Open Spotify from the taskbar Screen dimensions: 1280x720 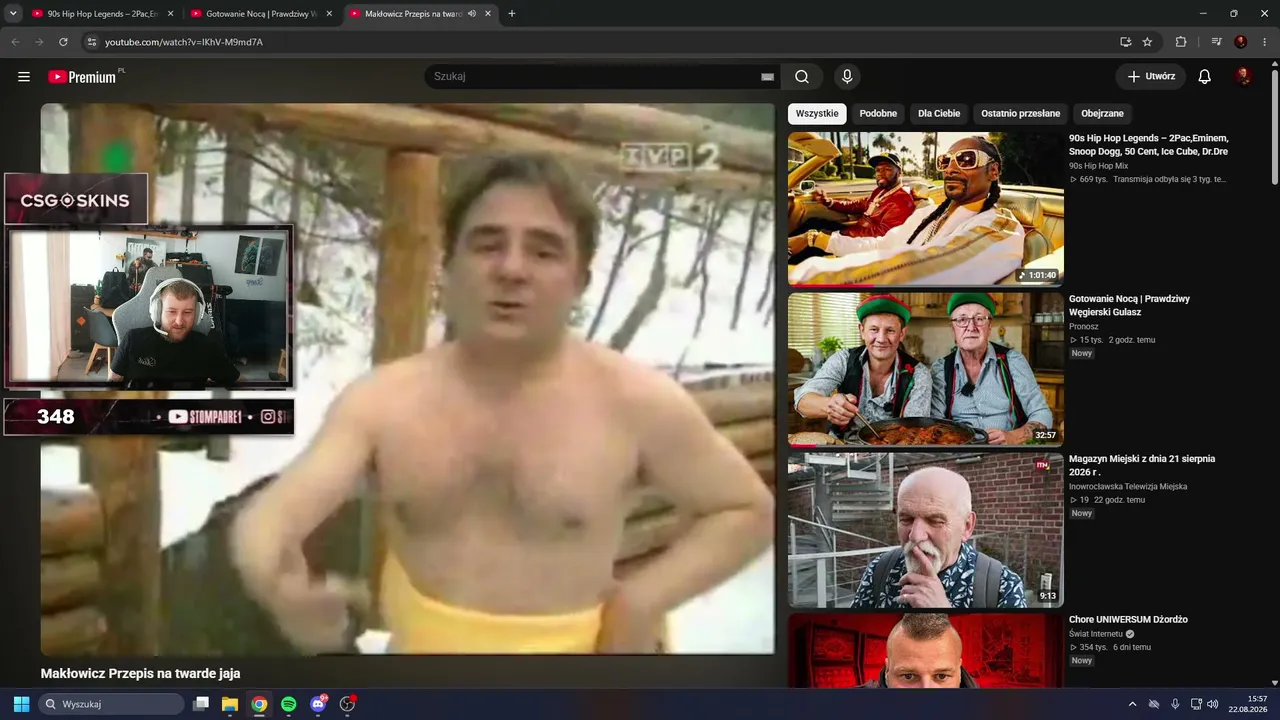pyautogui.click(x=288, y=704)
